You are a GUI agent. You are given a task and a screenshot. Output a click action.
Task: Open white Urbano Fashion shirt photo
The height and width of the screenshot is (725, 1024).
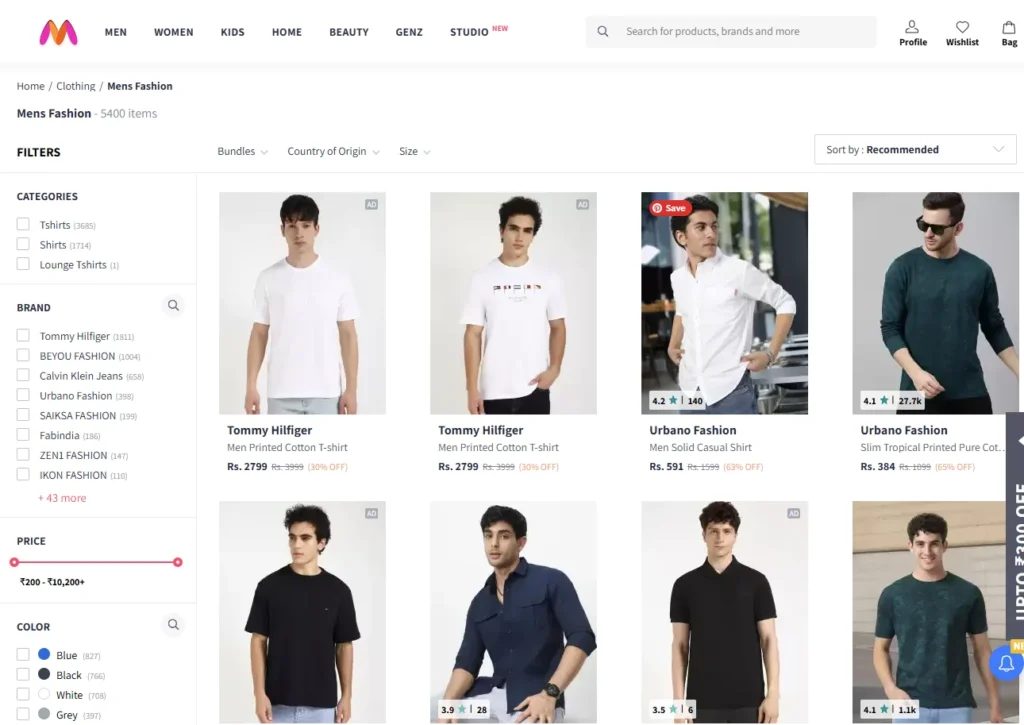(724, 303)
